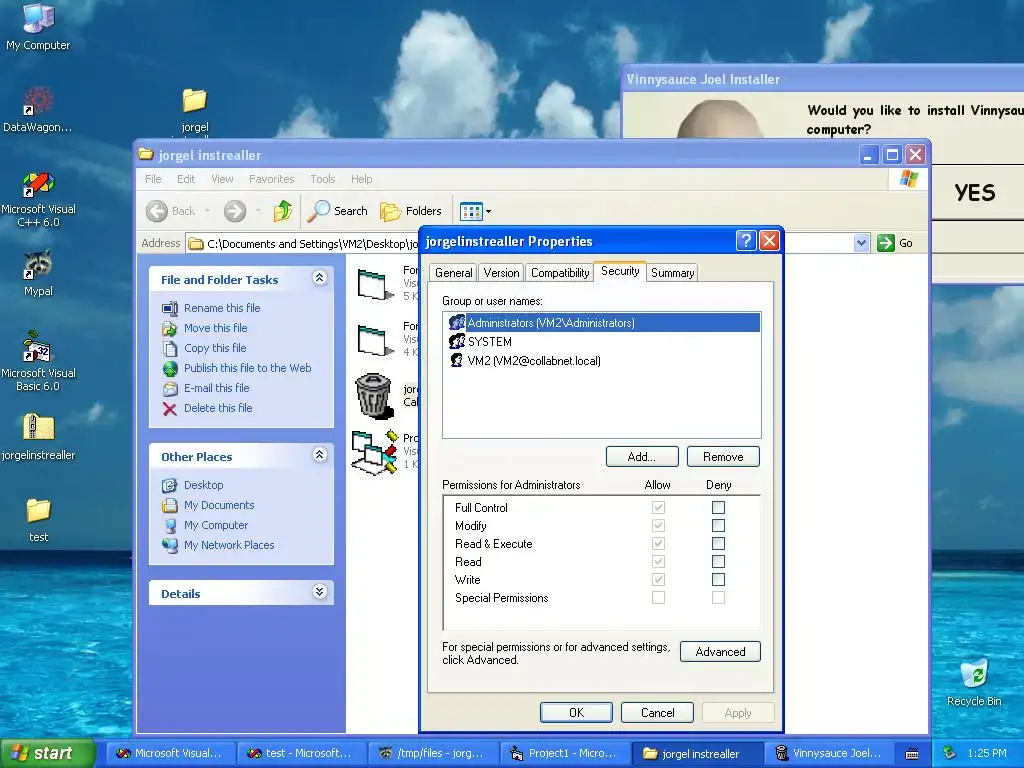Toggle Allow checkbox for Write

658,579
